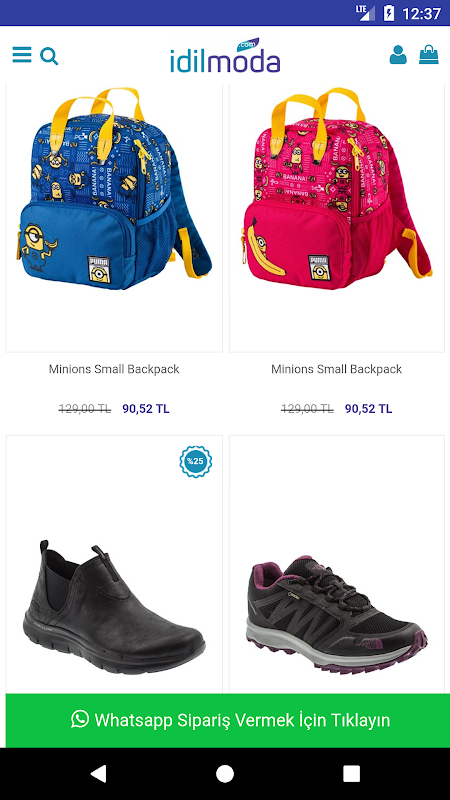The height and width of the screenshot is (800, 450).
Task: Tap the battery status icon
Action: (x=389, y=13)
